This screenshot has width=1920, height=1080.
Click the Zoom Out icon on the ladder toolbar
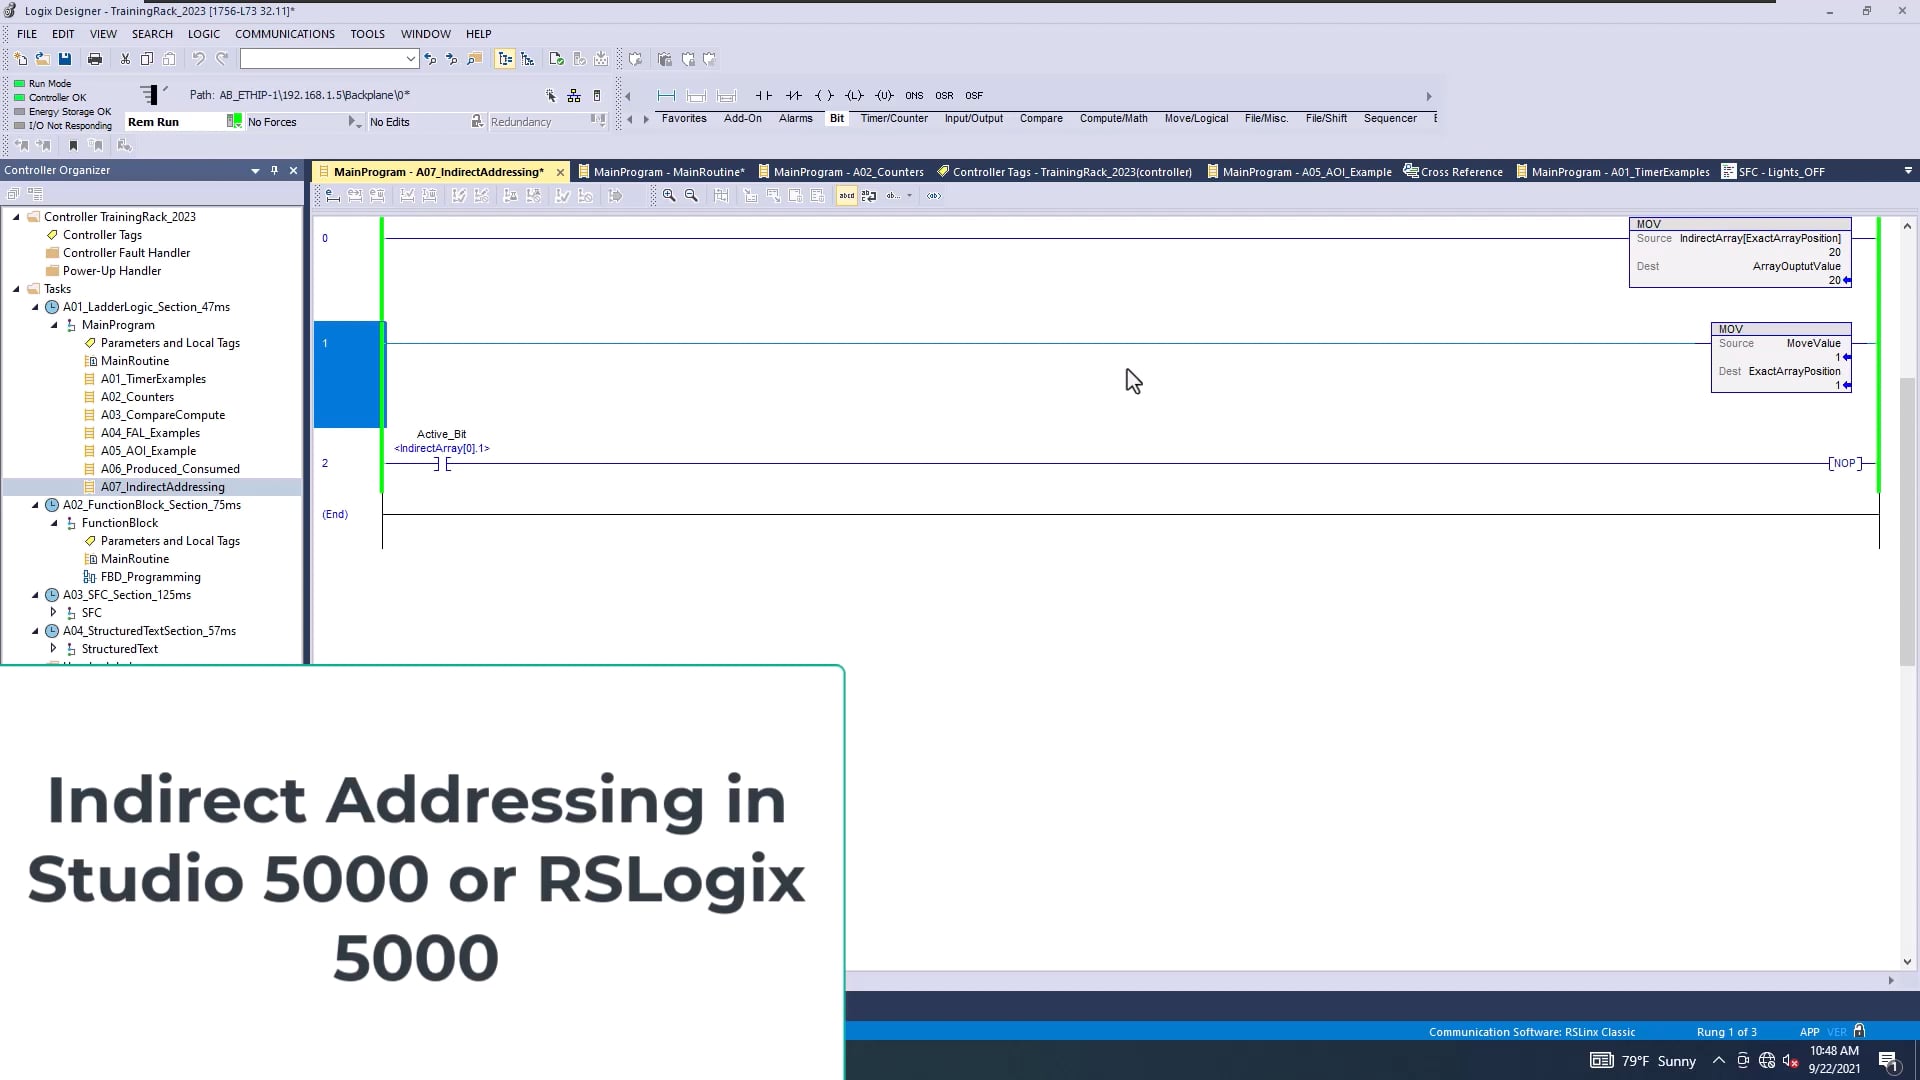pyautogui.click(x=693, y=195)
